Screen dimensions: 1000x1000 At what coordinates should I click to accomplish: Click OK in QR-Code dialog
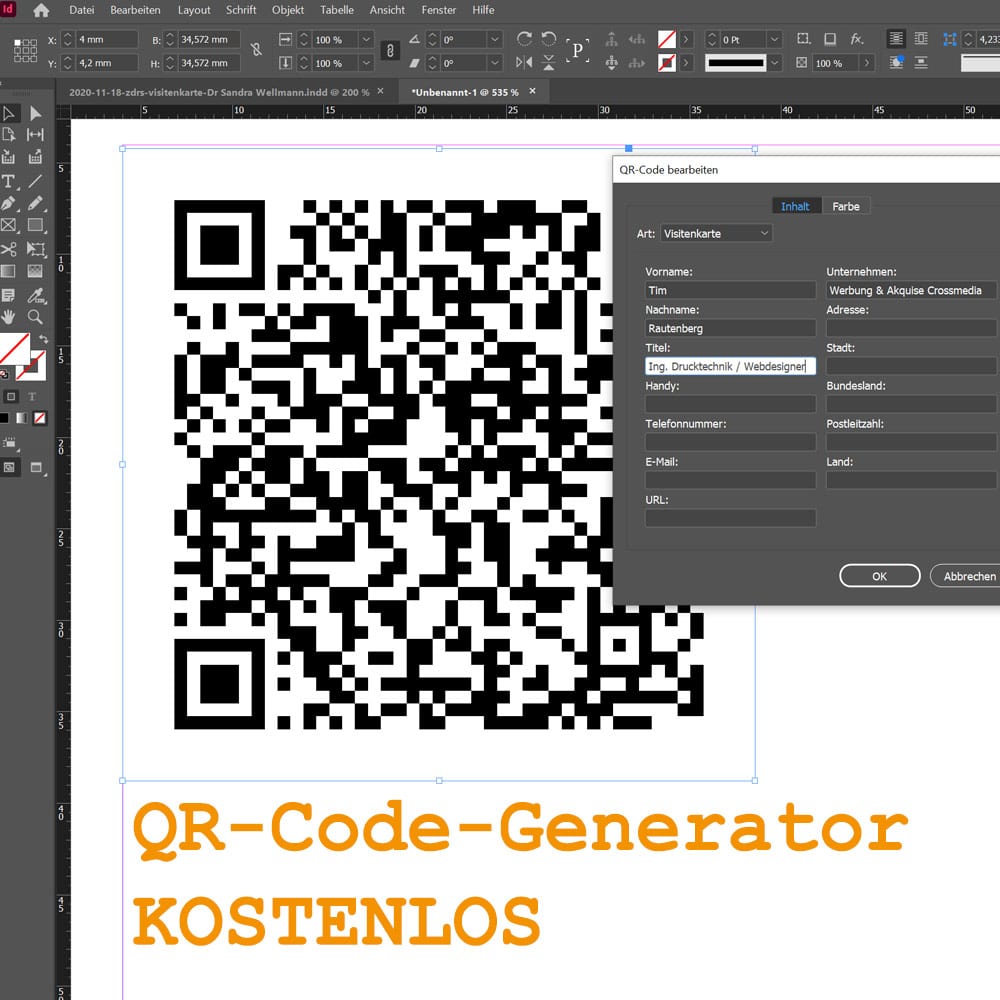pyautogui.click(x=879, y=576)
